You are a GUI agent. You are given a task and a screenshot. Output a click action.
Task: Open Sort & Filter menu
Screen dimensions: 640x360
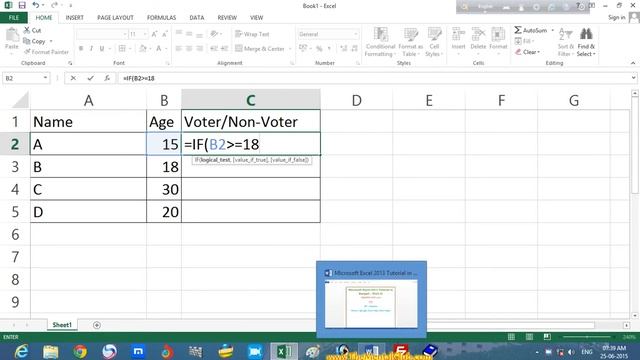coord(566,42)
